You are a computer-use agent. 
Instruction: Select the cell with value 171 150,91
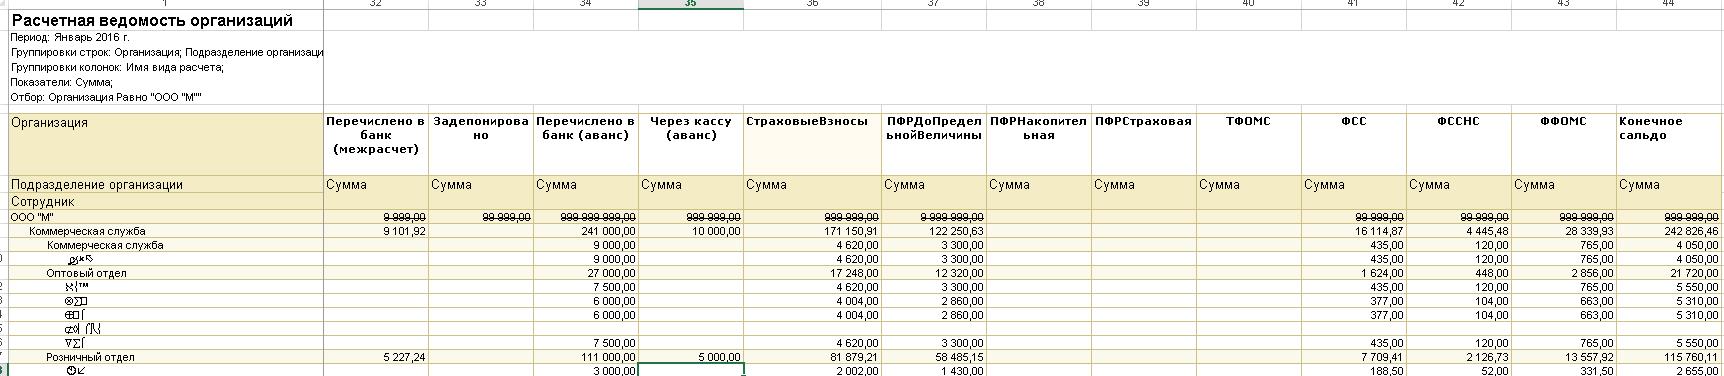[x=812, y=231]
